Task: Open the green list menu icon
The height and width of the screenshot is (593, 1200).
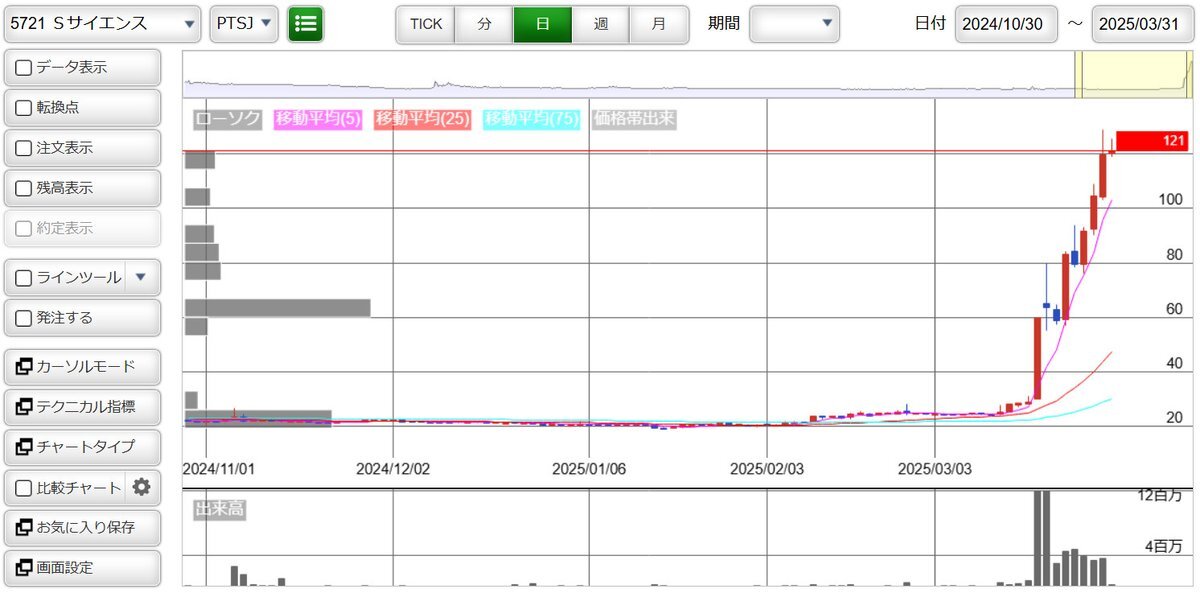Action: (x=305, y=24)
